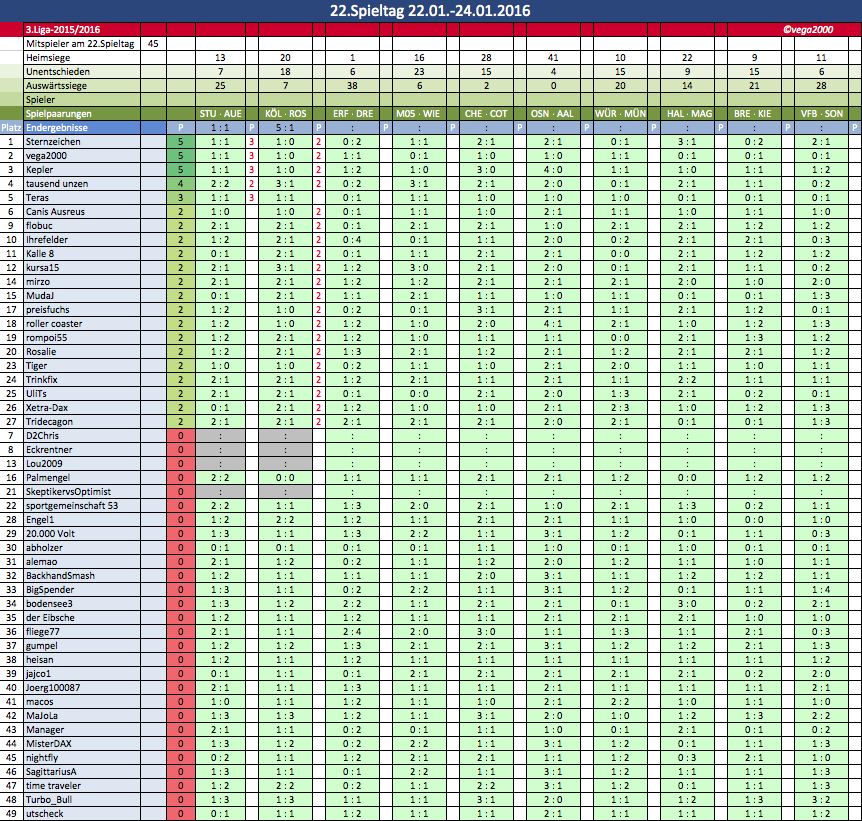Click player name 'flobuc'
The height and width of the screenshot is (821, 862).
(x=39, y=226)
